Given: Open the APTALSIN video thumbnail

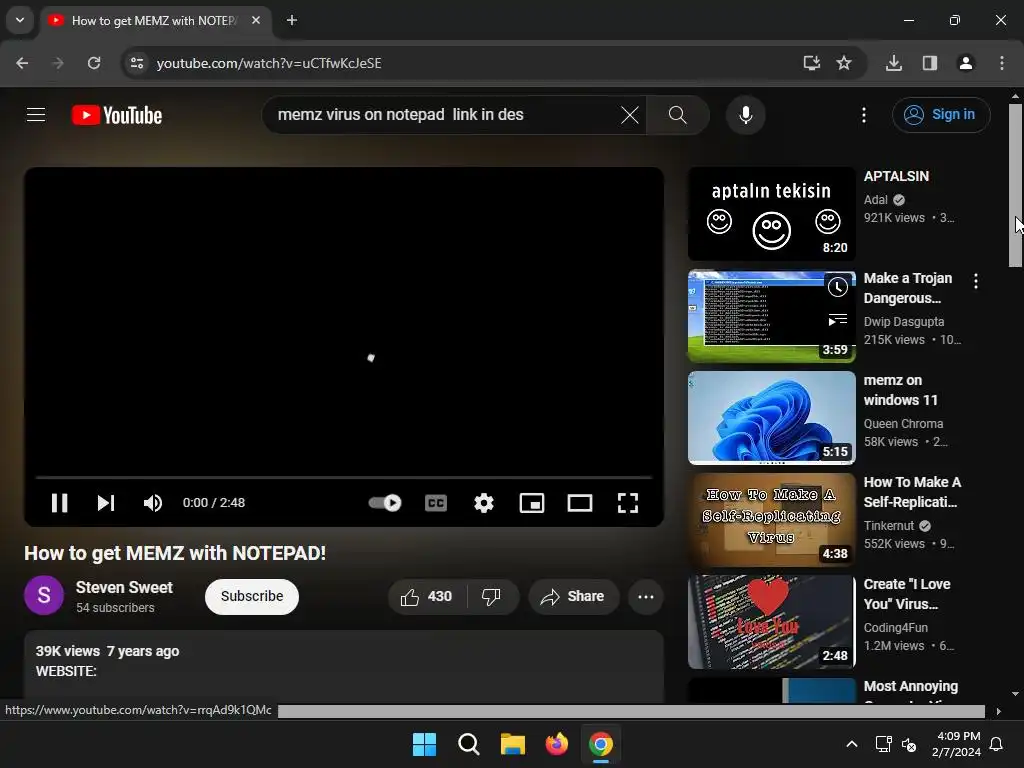Looking at the screenshot, I should tap(771, 214).
